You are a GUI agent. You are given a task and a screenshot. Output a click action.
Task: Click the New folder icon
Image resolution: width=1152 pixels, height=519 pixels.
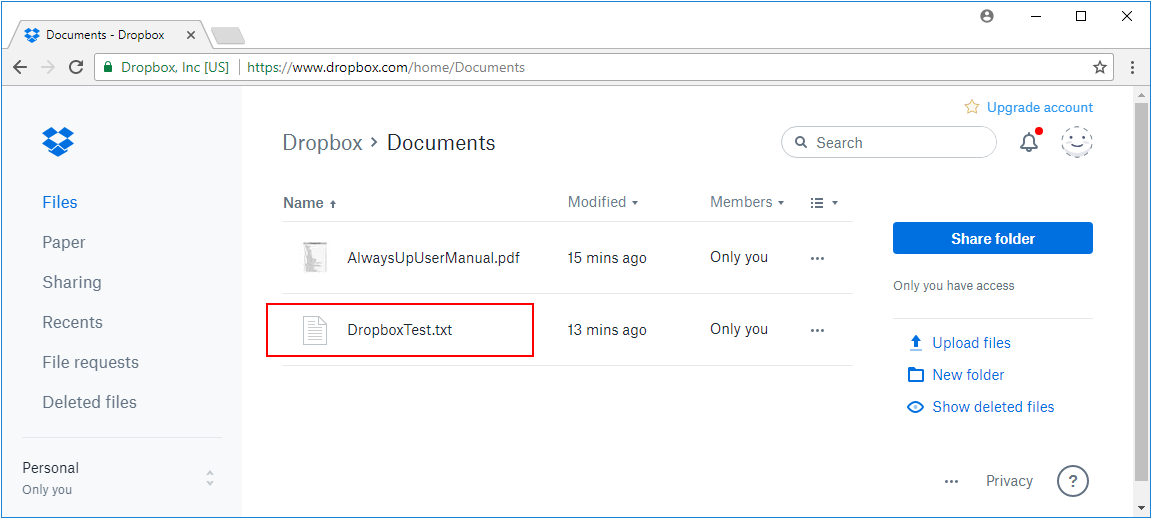915,375
